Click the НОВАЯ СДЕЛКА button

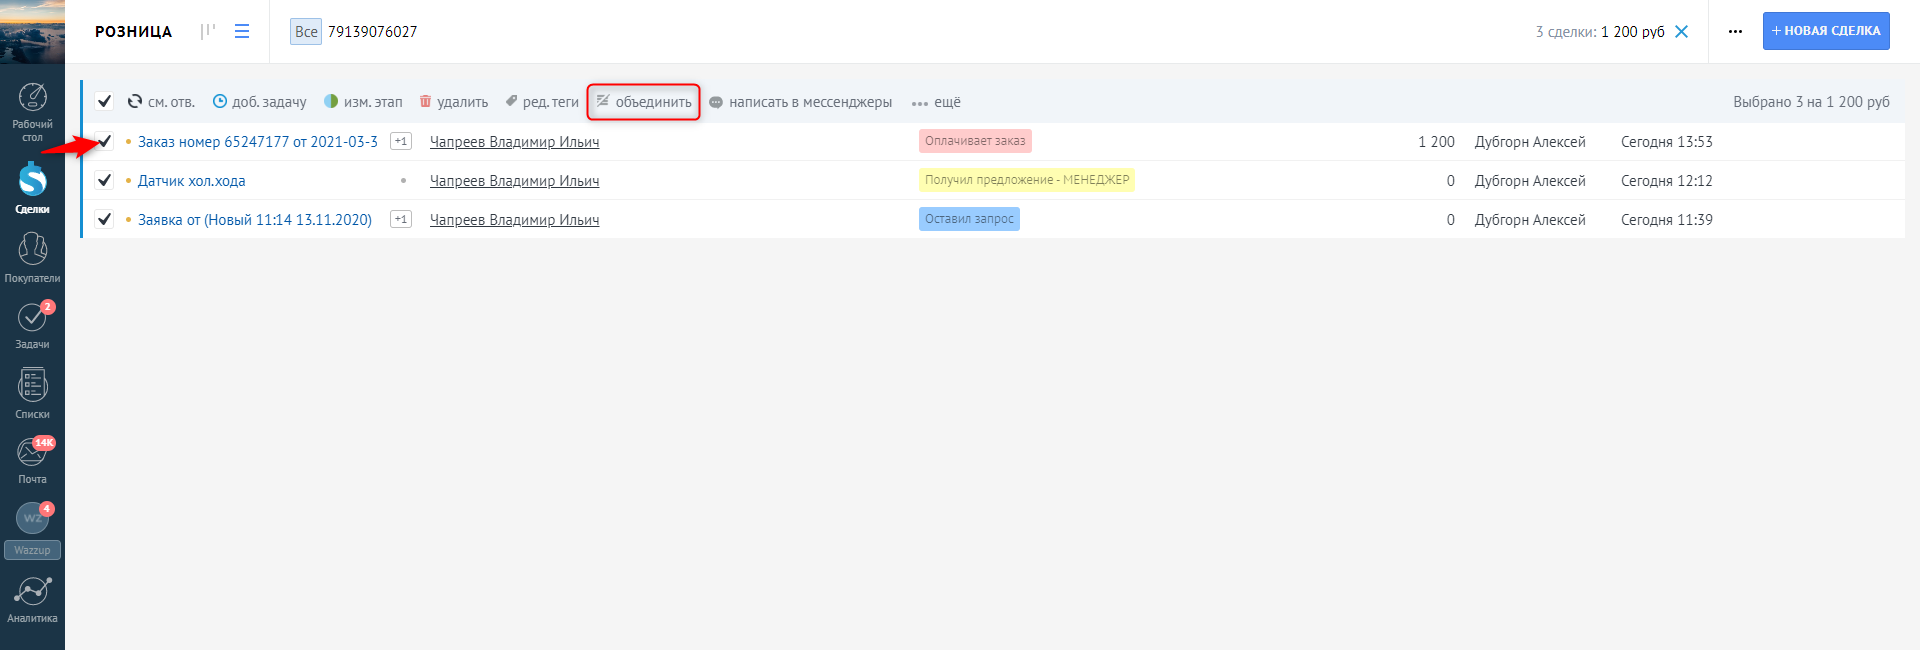pyautogui.click(x=1825, y=31)
